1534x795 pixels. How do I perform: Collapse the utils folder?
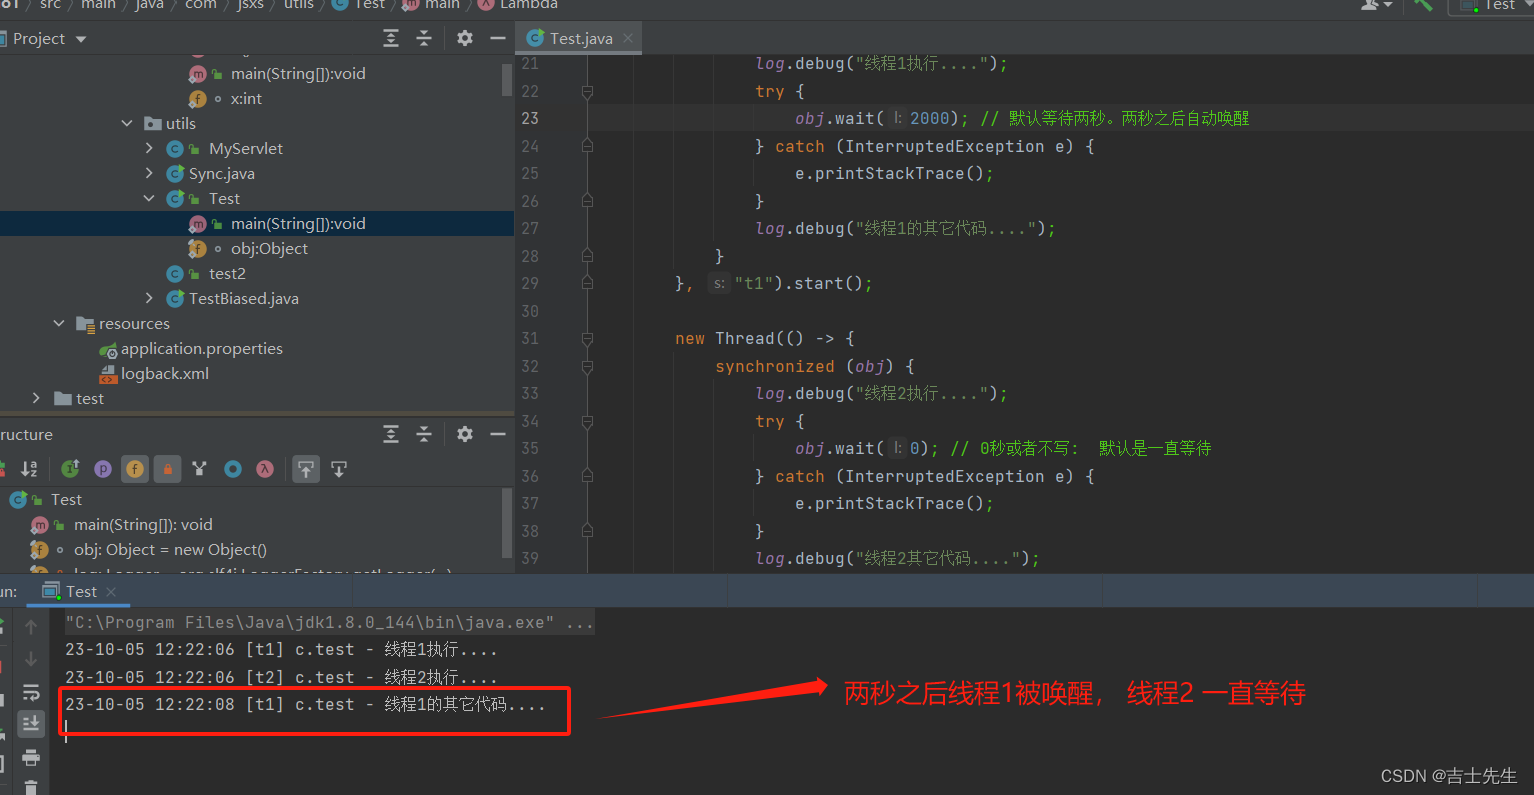[127, 124]
